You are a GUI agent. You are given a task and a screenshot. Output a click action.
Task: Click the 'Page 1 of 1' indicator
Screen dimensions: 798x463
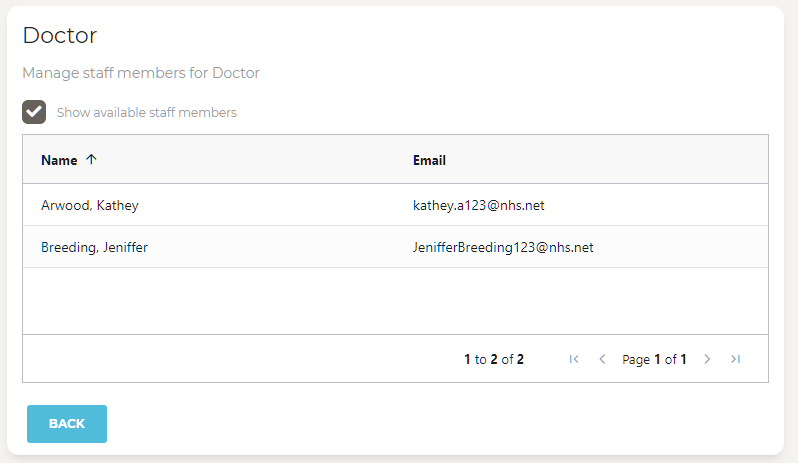click(654, 359)
